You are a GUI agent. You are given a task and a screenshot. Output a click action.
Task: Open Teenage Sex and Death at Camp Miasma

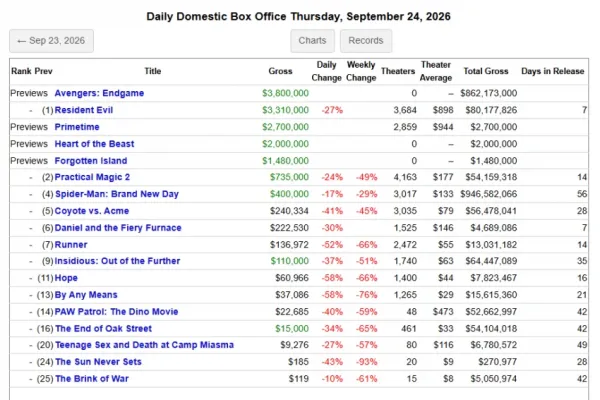coord(144,345)
